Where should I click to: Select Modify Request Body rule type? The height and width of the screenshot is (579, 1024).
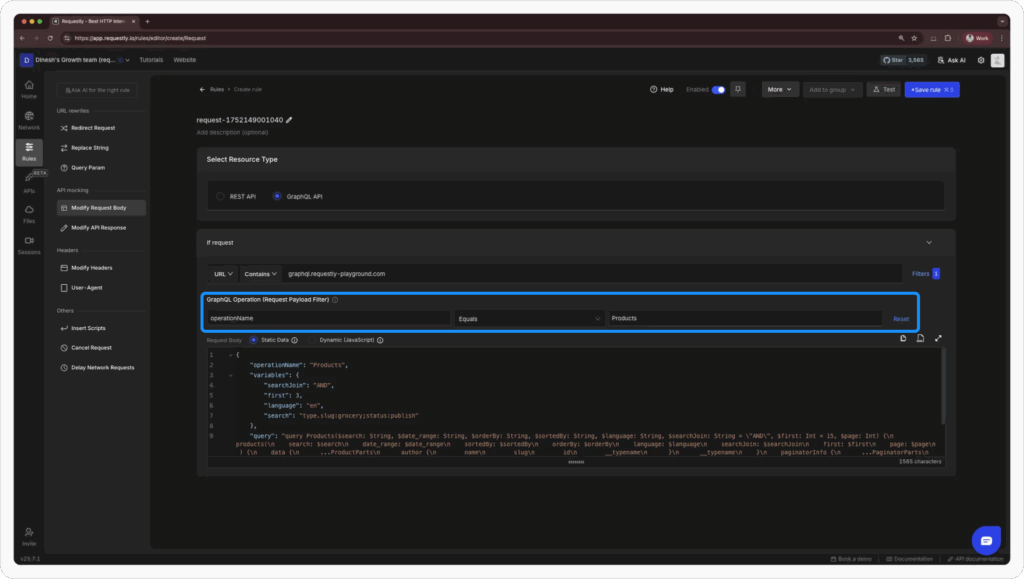point(101,208)
